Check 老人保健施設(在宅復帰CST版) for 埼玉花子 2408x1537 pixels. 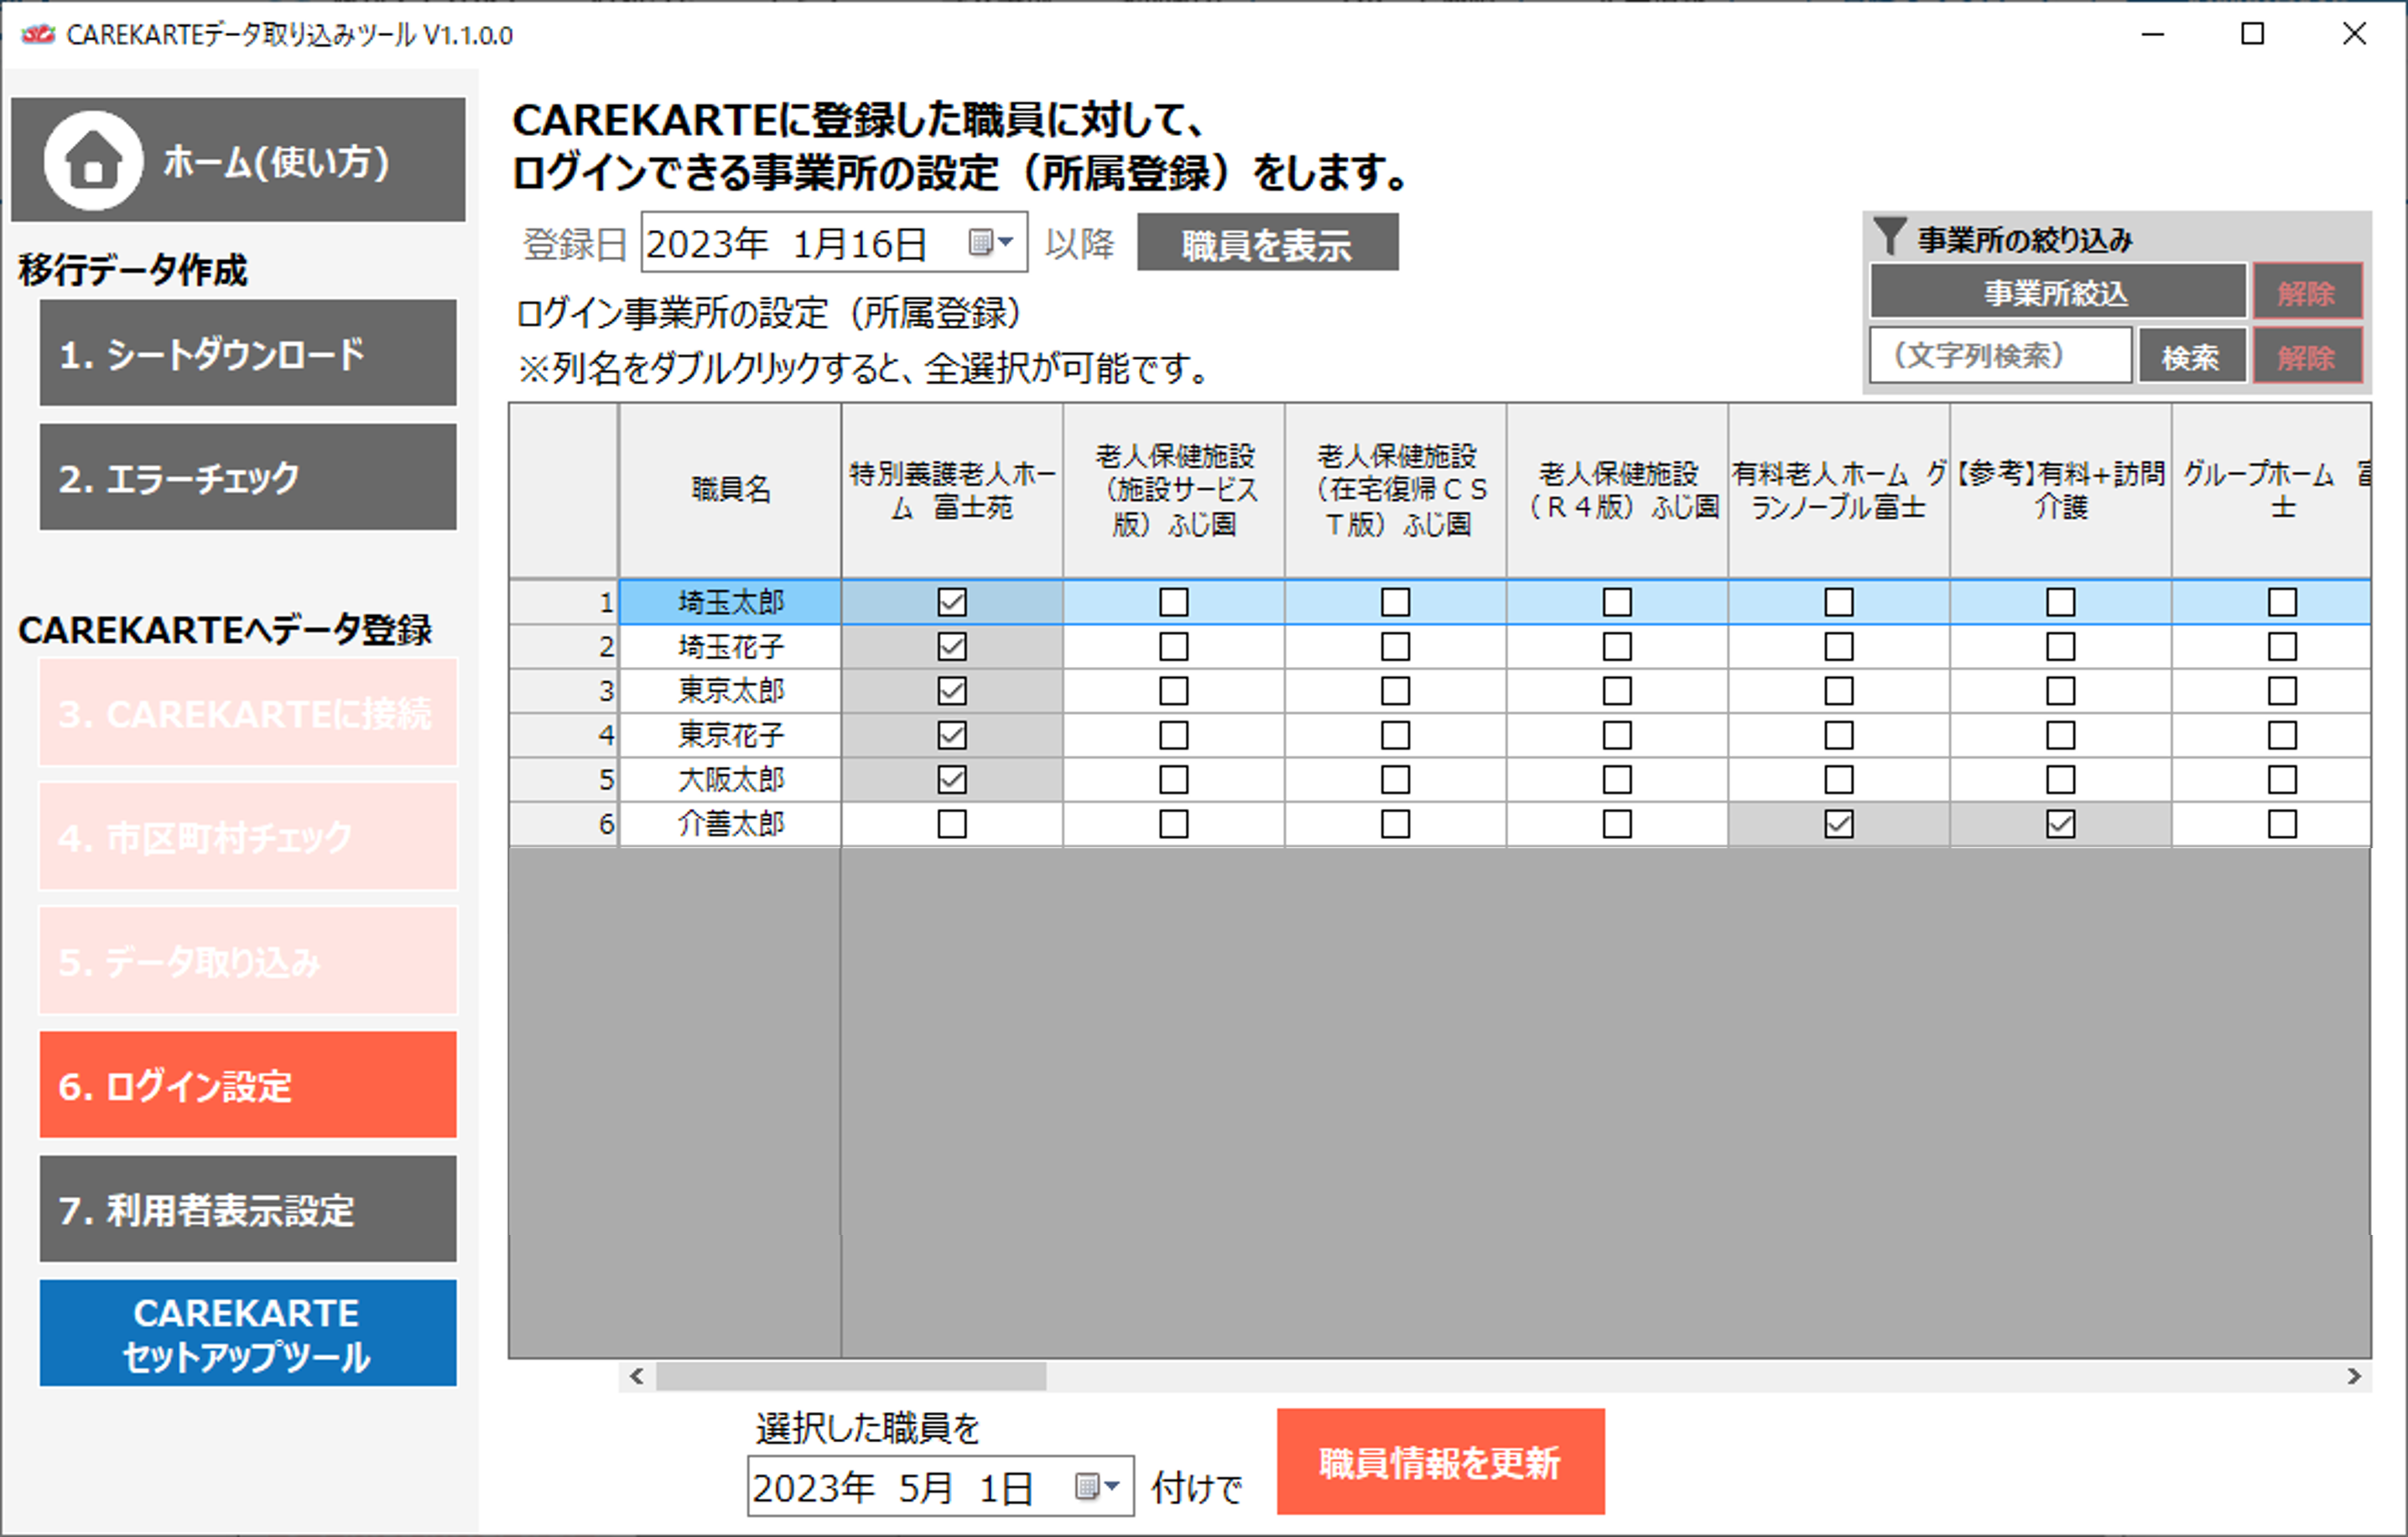(x=1396, y=647)
